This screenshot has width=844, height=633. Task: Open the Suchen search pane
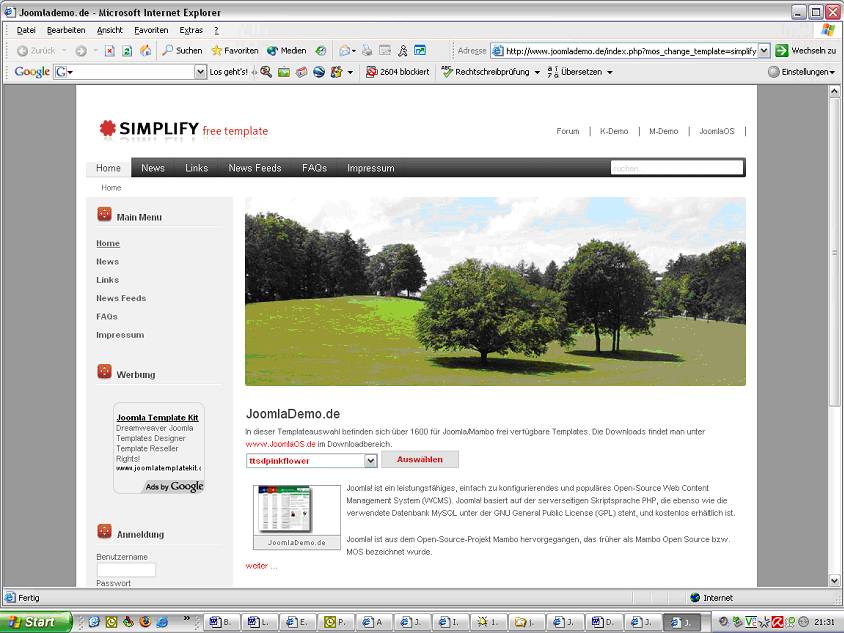point(182,51)
